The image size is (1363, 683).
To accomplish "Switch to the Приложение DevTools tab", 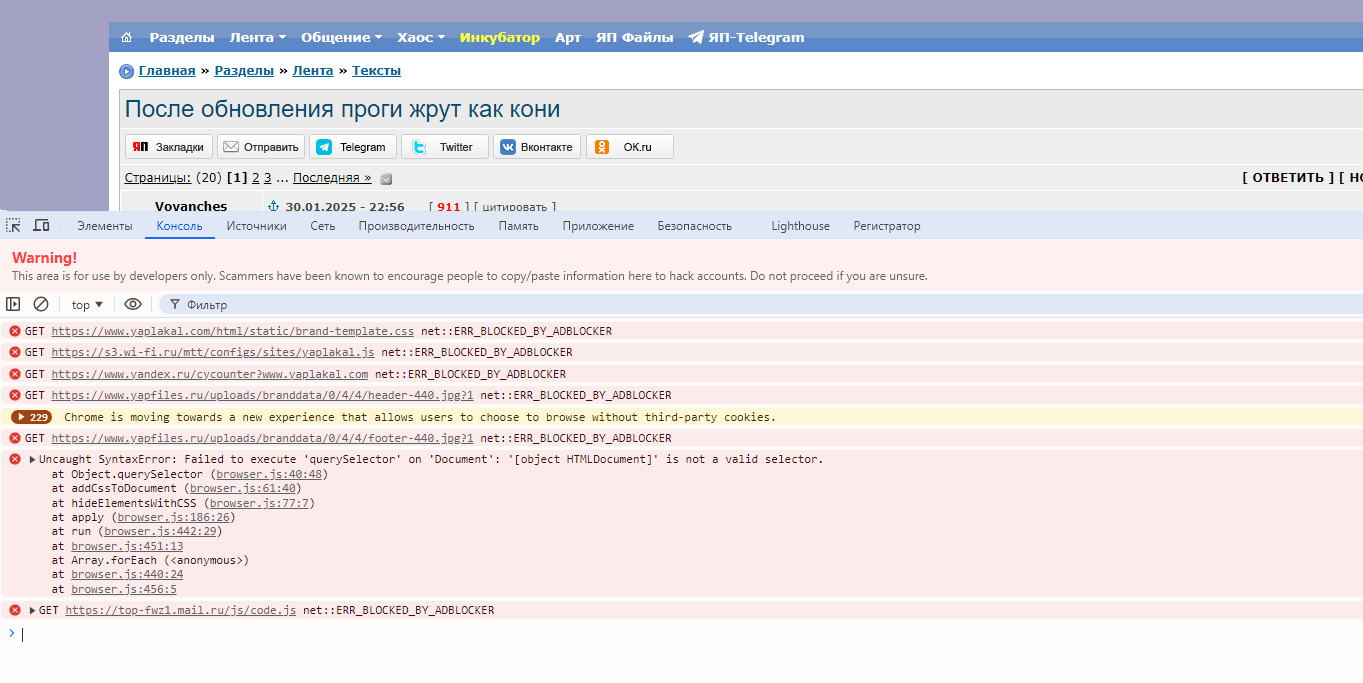I will tap(598, 226).
